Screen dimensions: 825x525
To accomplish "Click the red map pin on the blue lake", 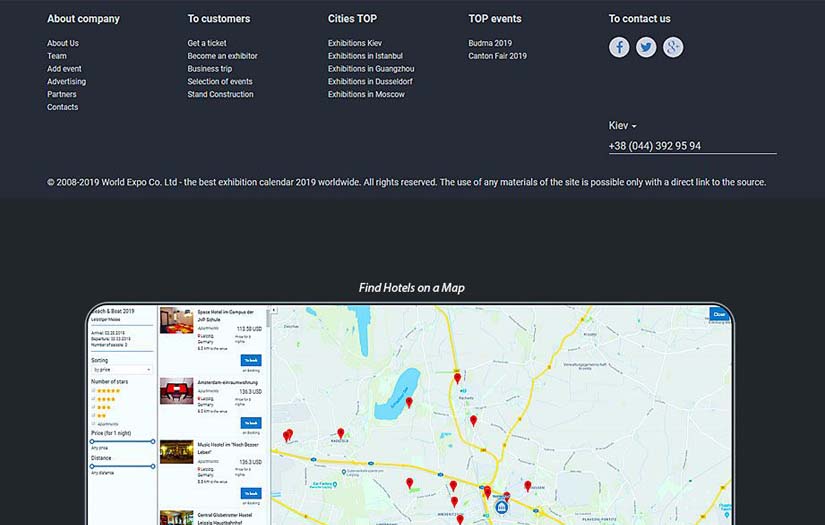I will 409,402.
